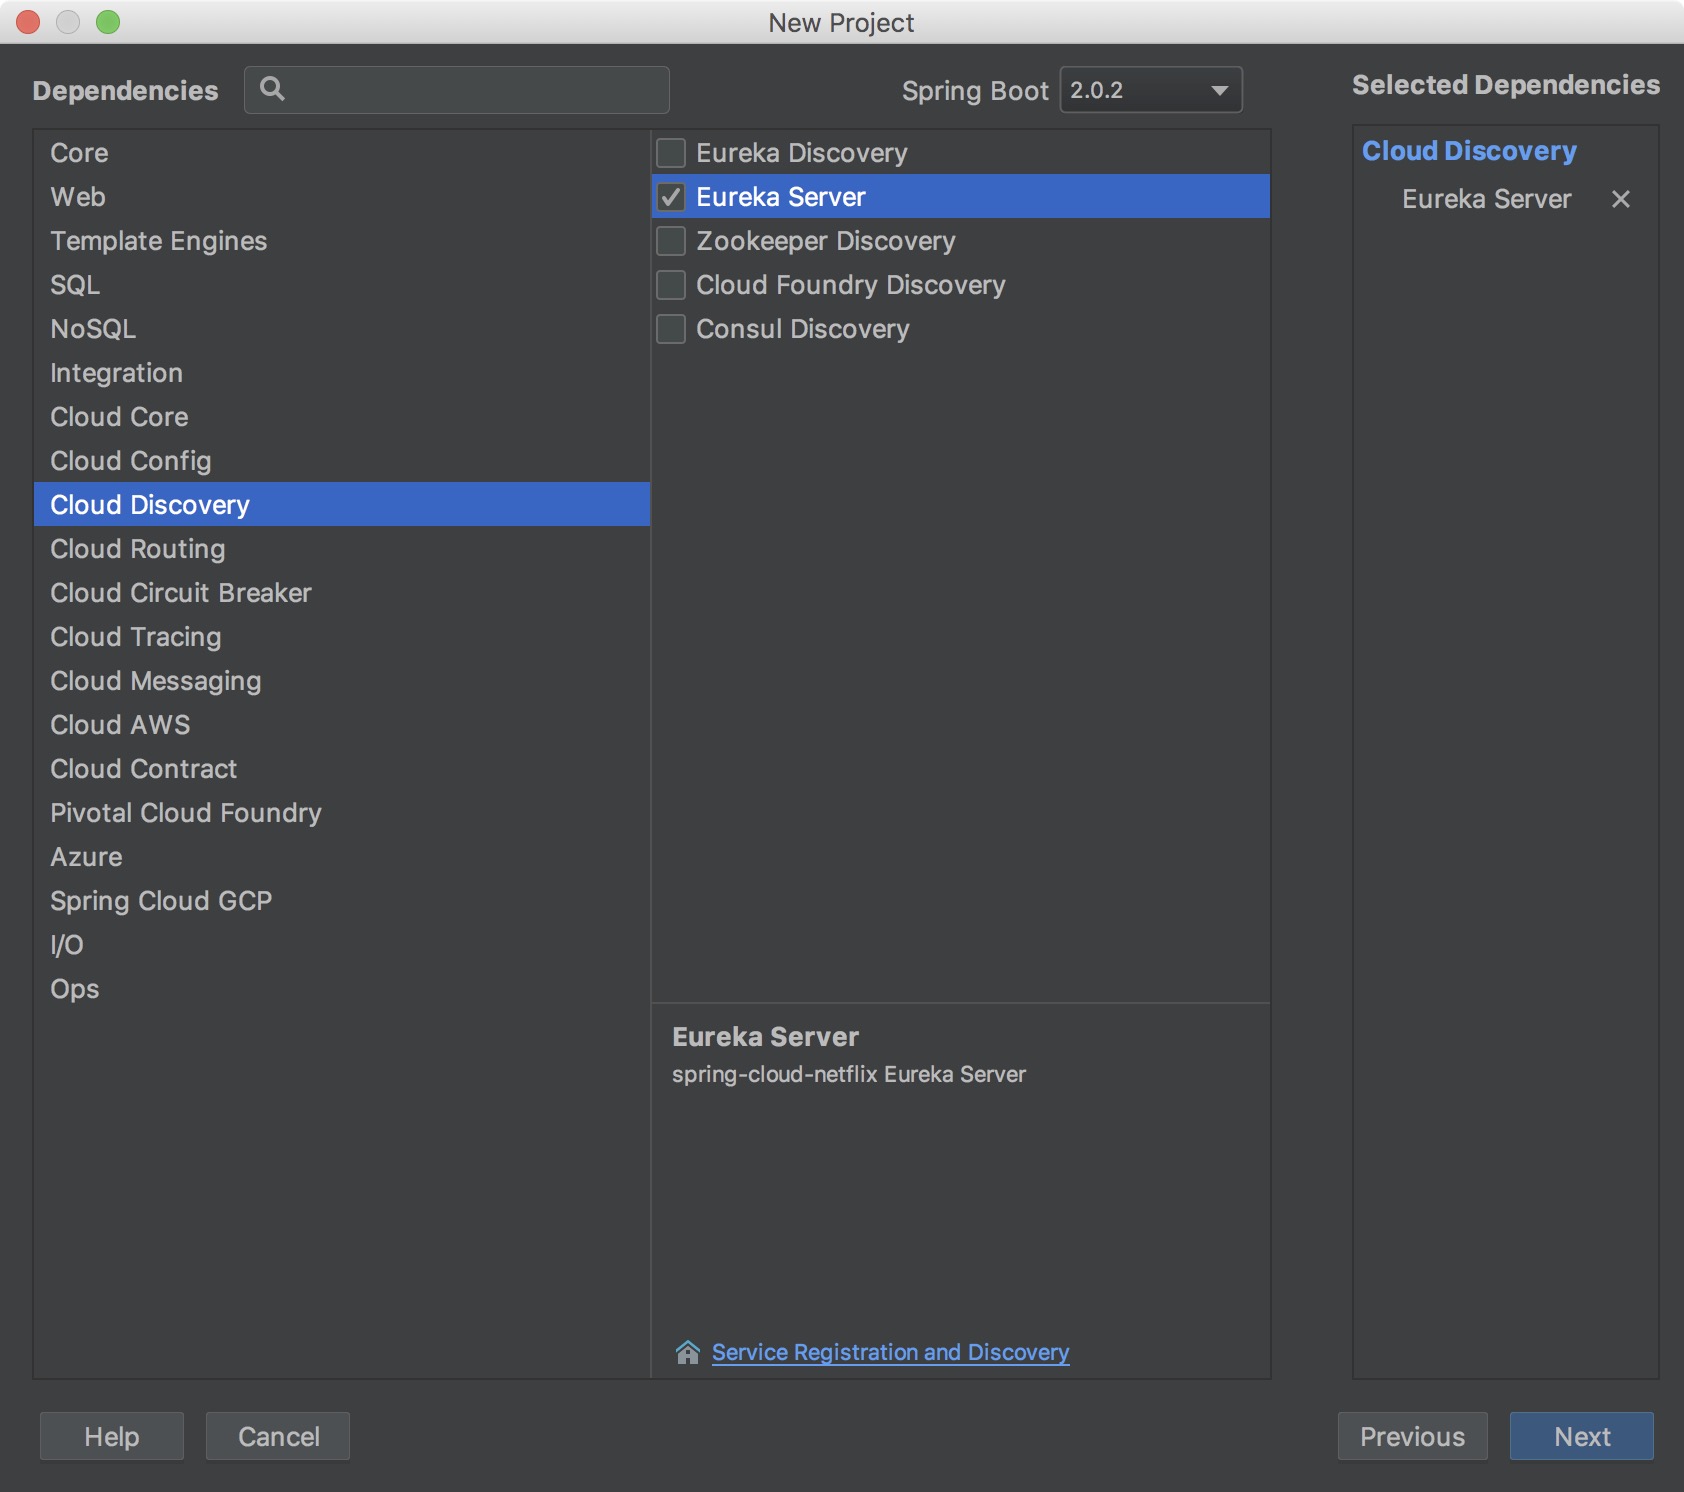Proceed with the Next button
1684x1492 pixels.
coord(1582,1436)
